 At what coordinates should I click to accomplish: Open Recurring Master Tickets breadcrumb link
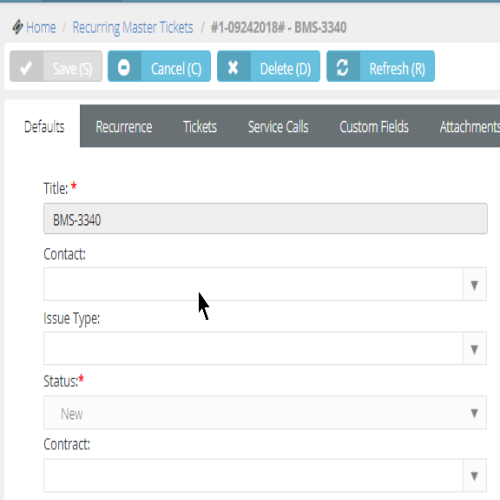[133, 28]
